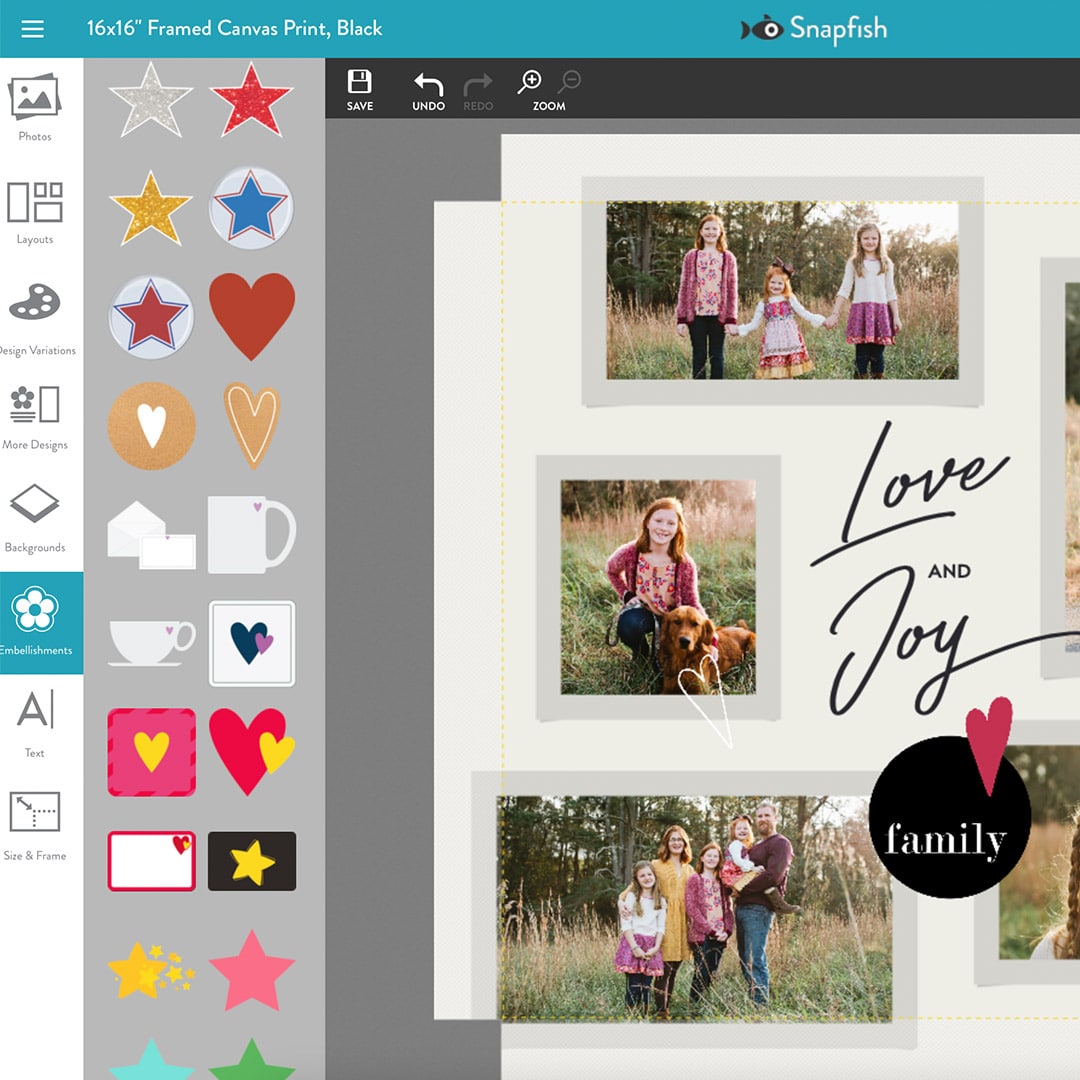Select the red glitter star sticker
Viewport: 1080px width, 1080px height.
point(251,97)
